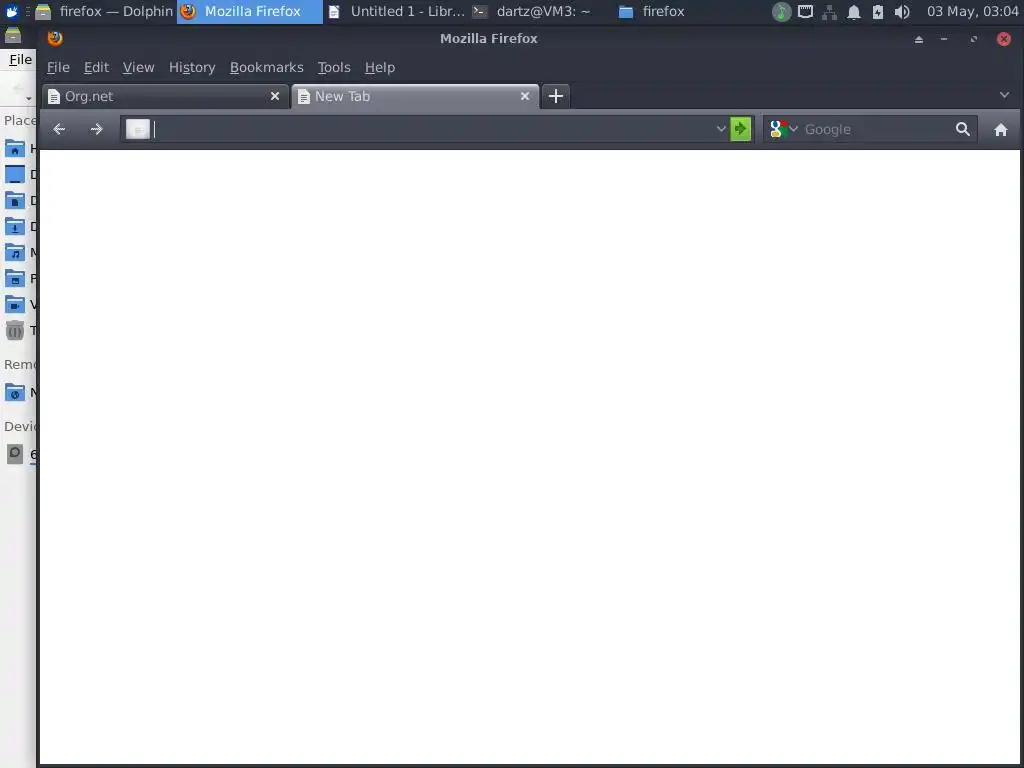Open the File menu in Firefox
1024x768 pixels.
click(x=58, y=67)
